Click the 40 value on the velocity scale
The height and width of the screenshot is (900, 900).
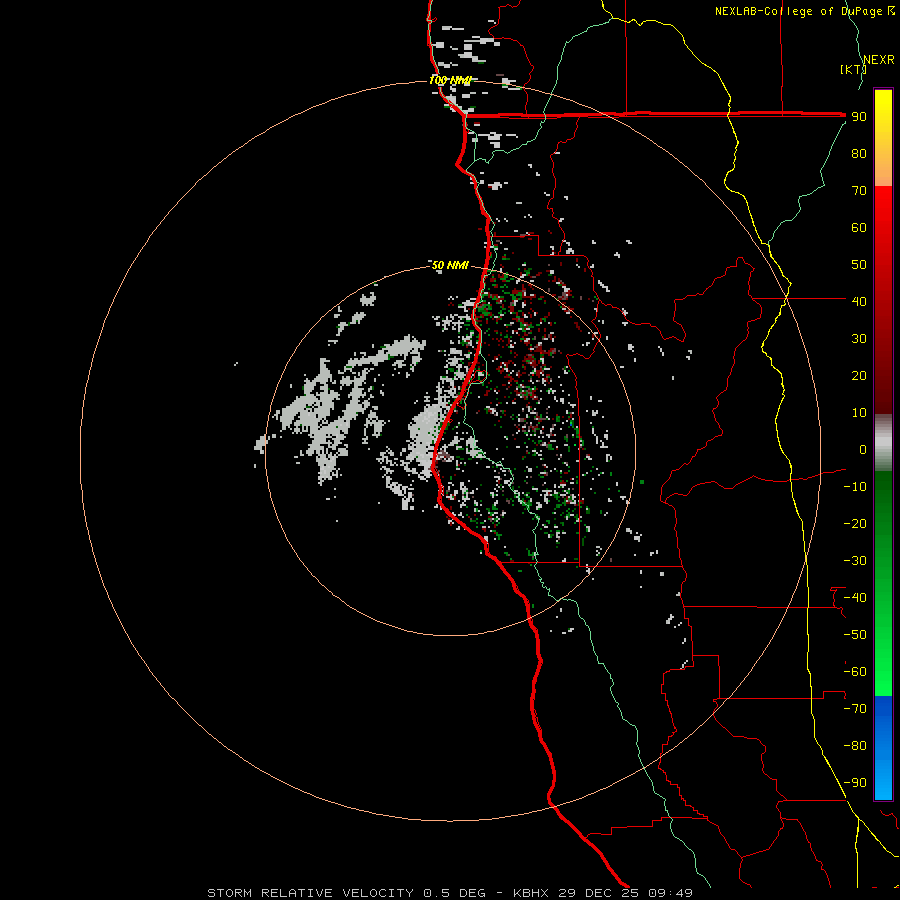click(x=859, y=301)
